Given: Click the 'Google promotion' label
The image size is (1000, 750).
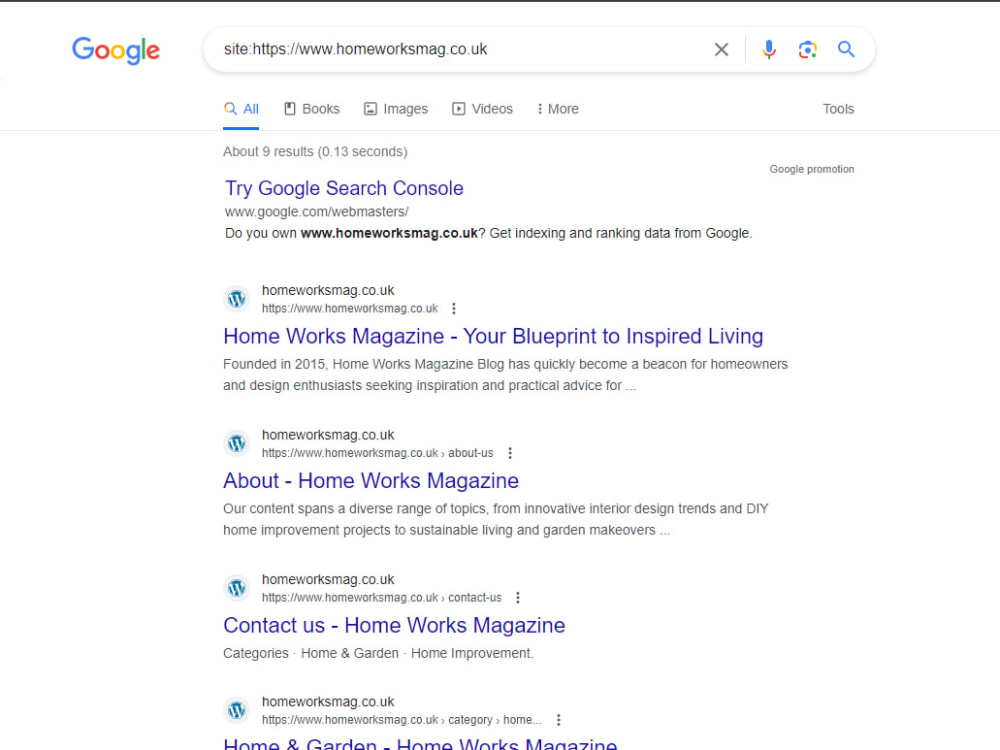Looking at the screenshot, I should click(x=812, y=169).
